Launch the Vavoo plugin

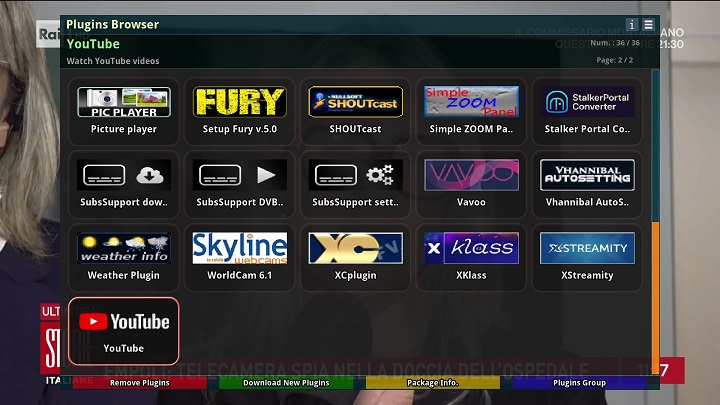471,185
